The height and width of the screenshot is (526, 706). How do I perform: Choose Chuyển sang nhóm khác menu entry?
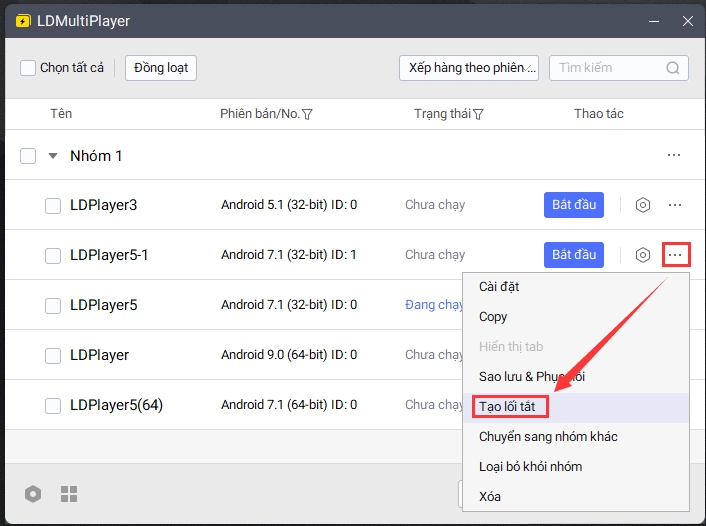(576, 436)
